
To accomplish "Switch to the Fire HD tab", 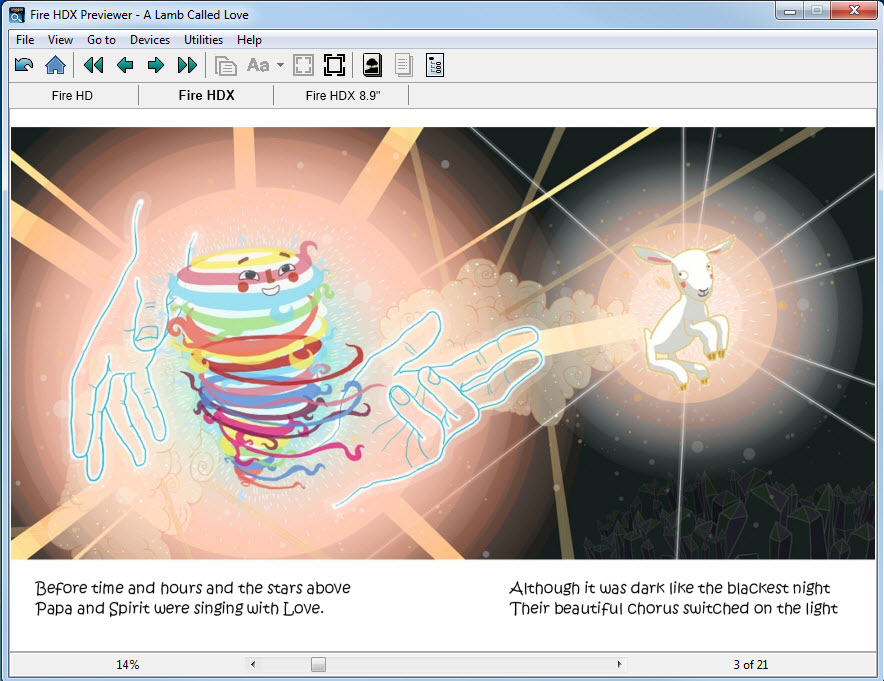I will 72,96.
